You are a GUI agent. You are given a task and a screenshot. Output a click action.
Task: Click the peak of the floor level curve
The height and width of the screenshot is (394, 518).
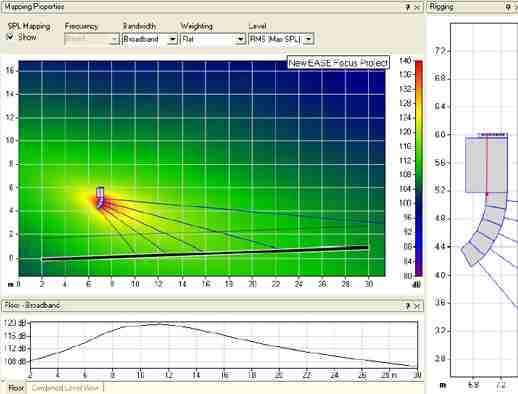tap(157, 324)
